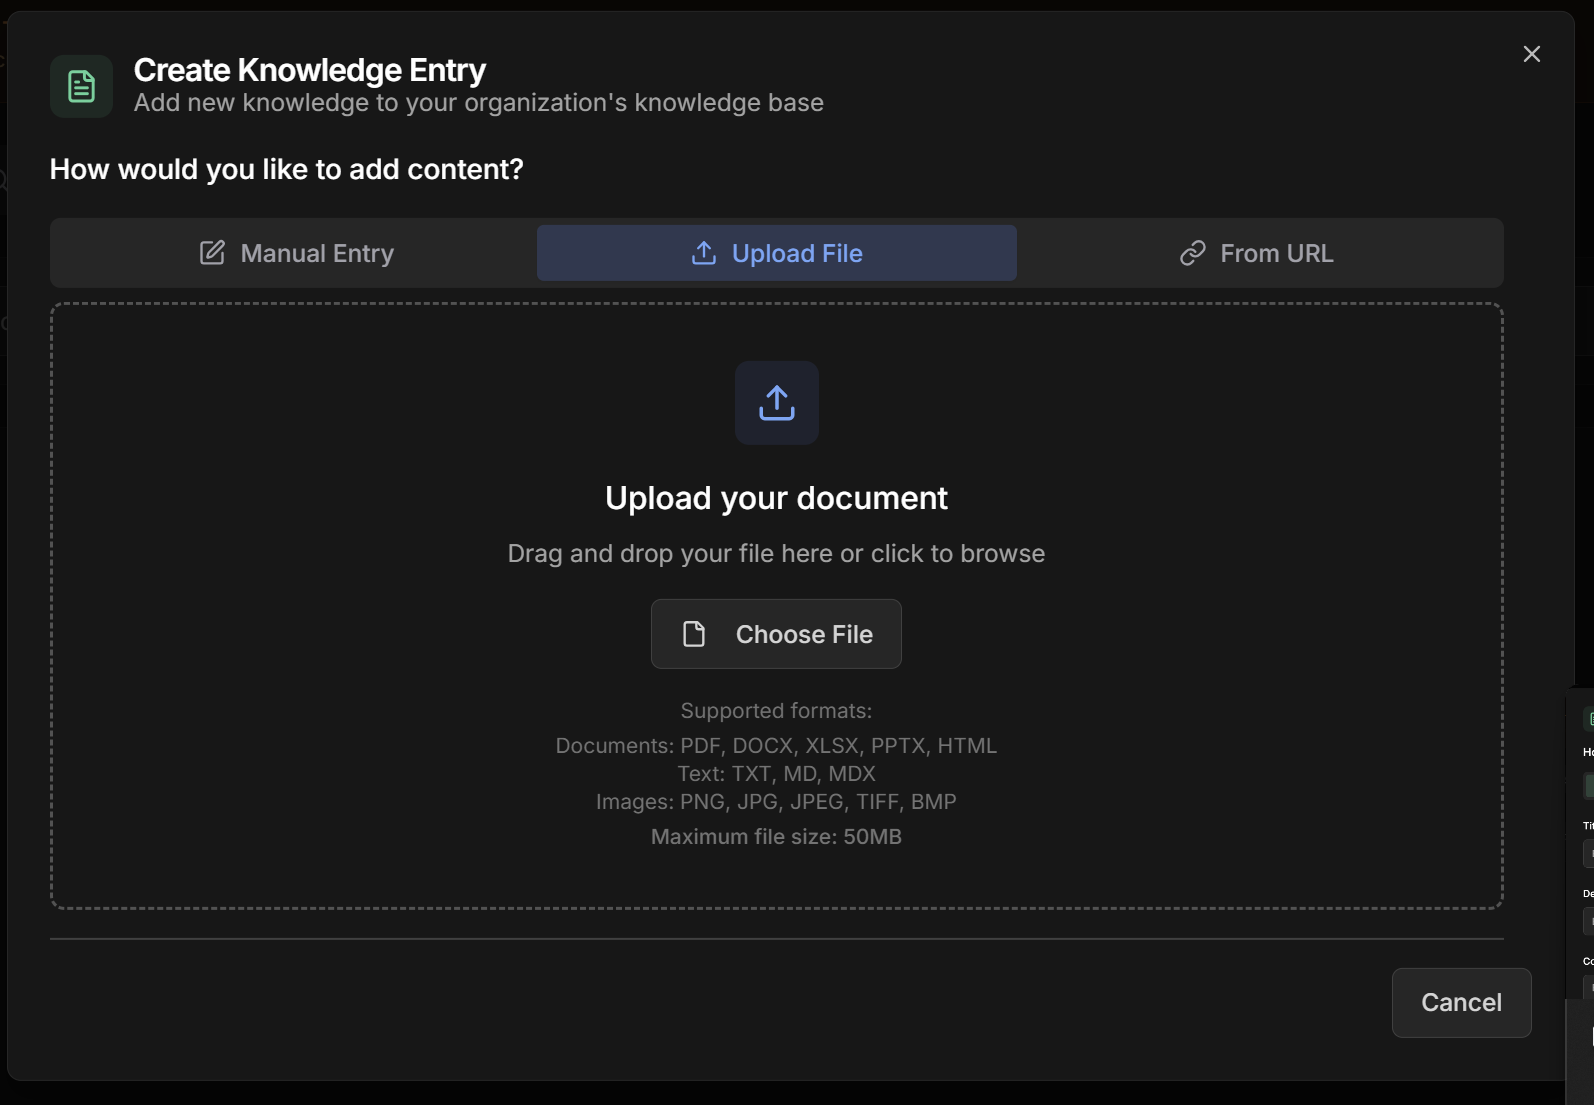Click the Choose File button
Viewport: 1594px width, 1105px height.
point(776,634)
